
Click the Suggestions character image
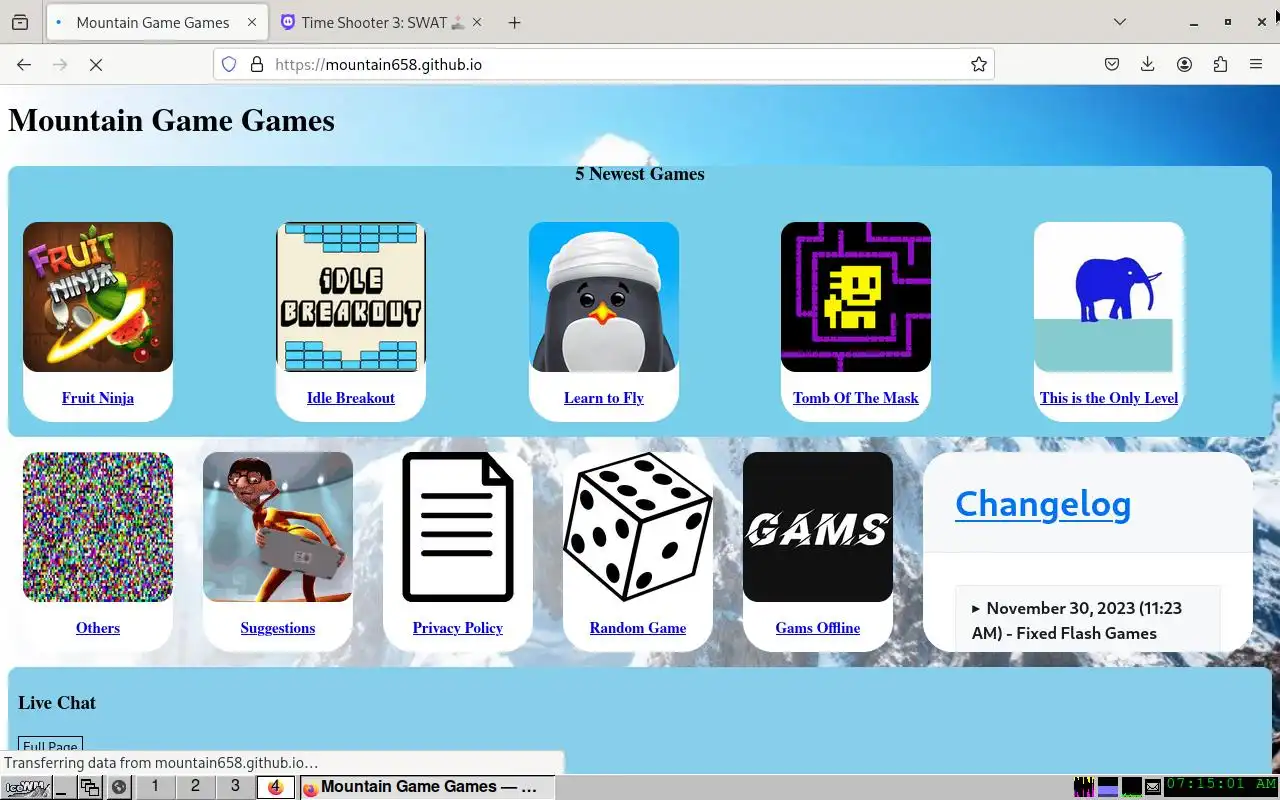(278, 527)
